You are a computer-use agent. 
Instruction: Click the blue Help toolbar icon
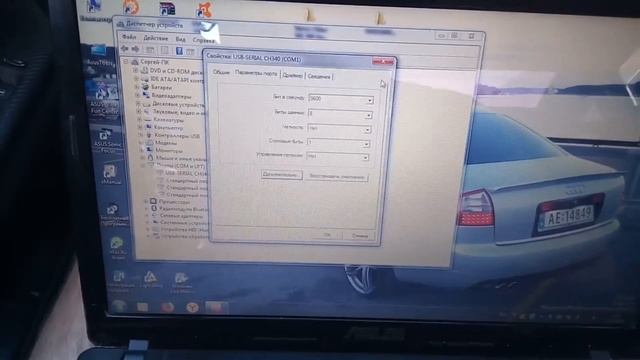[179, 51]
